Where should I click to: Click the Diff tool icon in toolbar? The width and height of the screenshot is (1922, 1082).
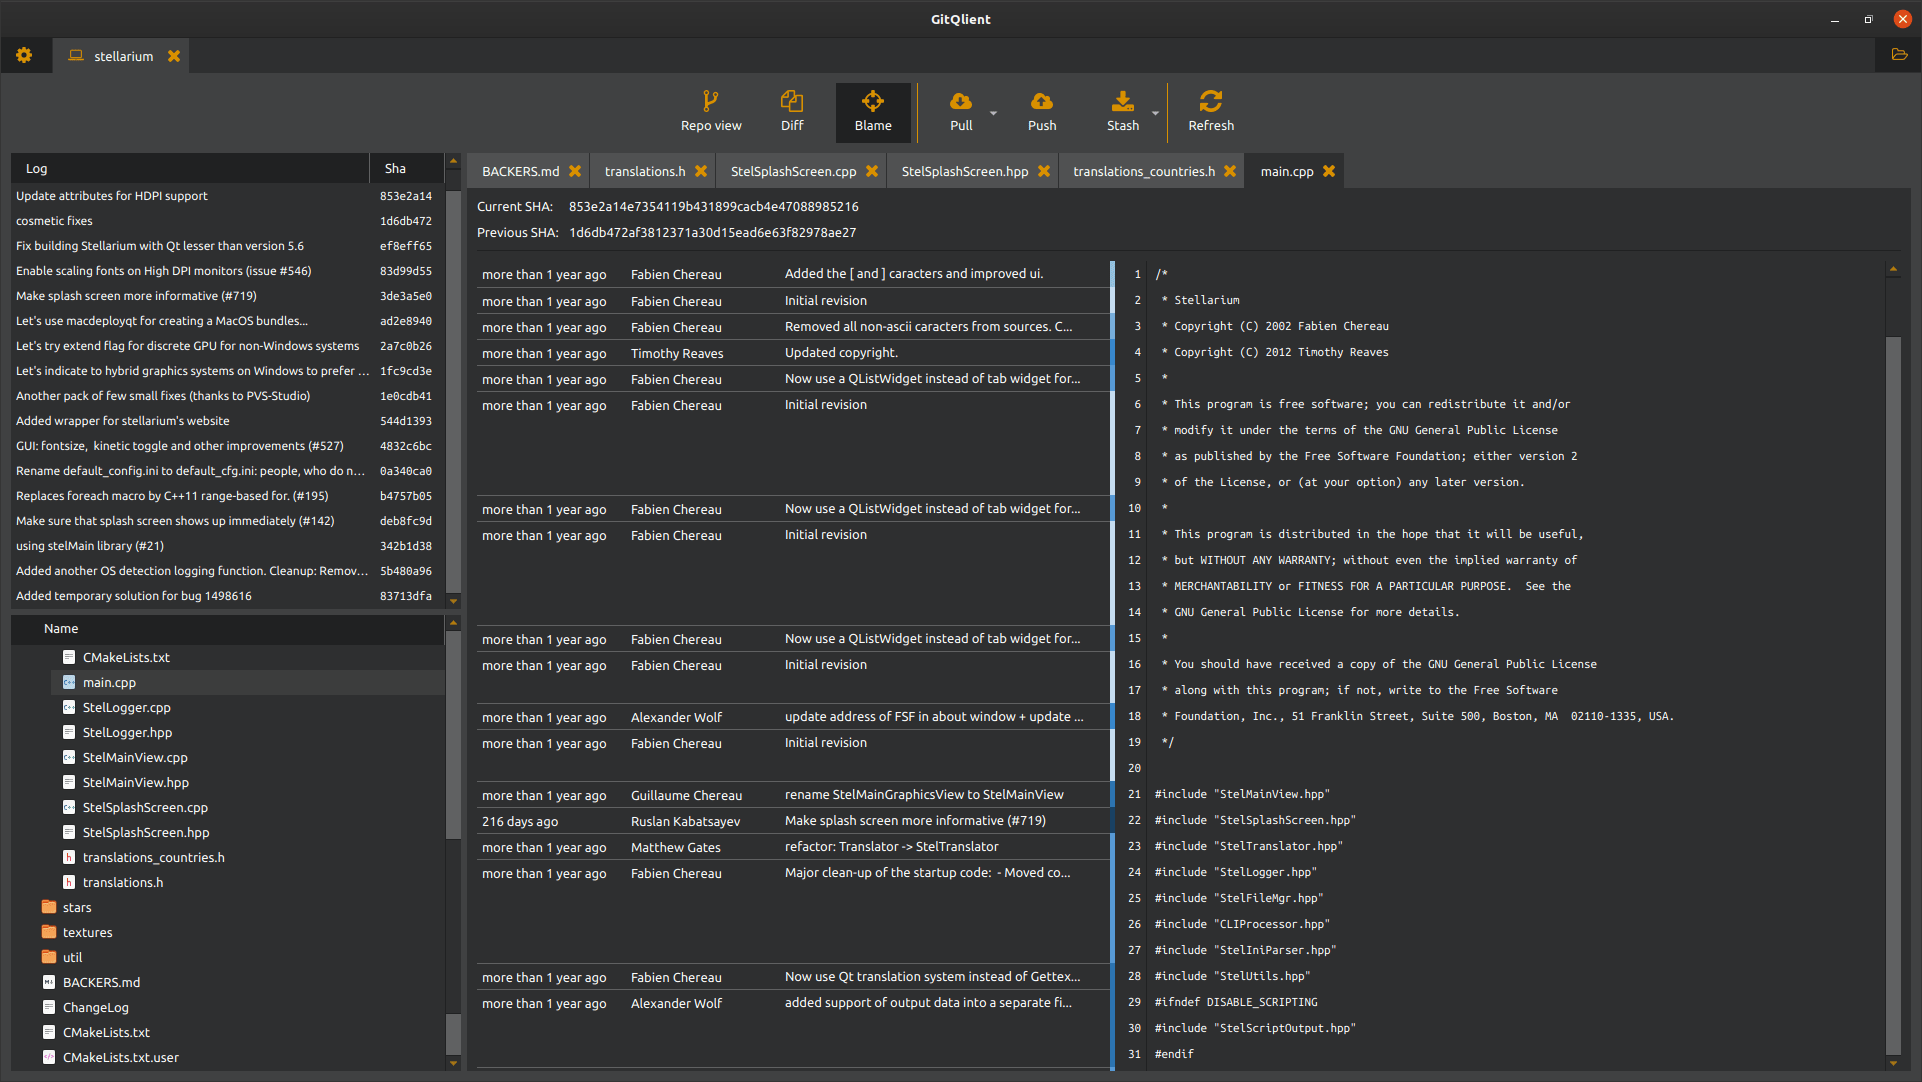pyautogui.click(x=791, y=112)
